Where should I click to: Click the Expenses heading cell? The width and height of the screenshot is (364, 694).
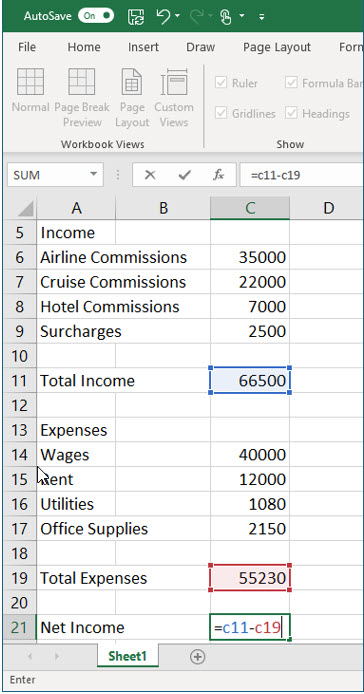[76, 430]
